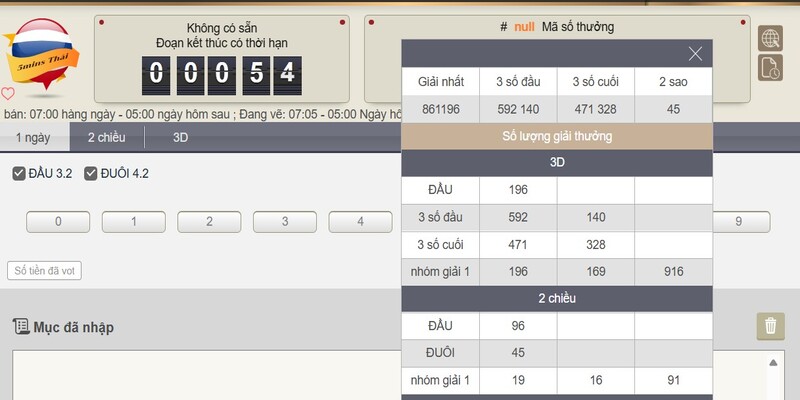Open the document history clock icon
The width and height of the screenshot is (800, 400).
770,68
